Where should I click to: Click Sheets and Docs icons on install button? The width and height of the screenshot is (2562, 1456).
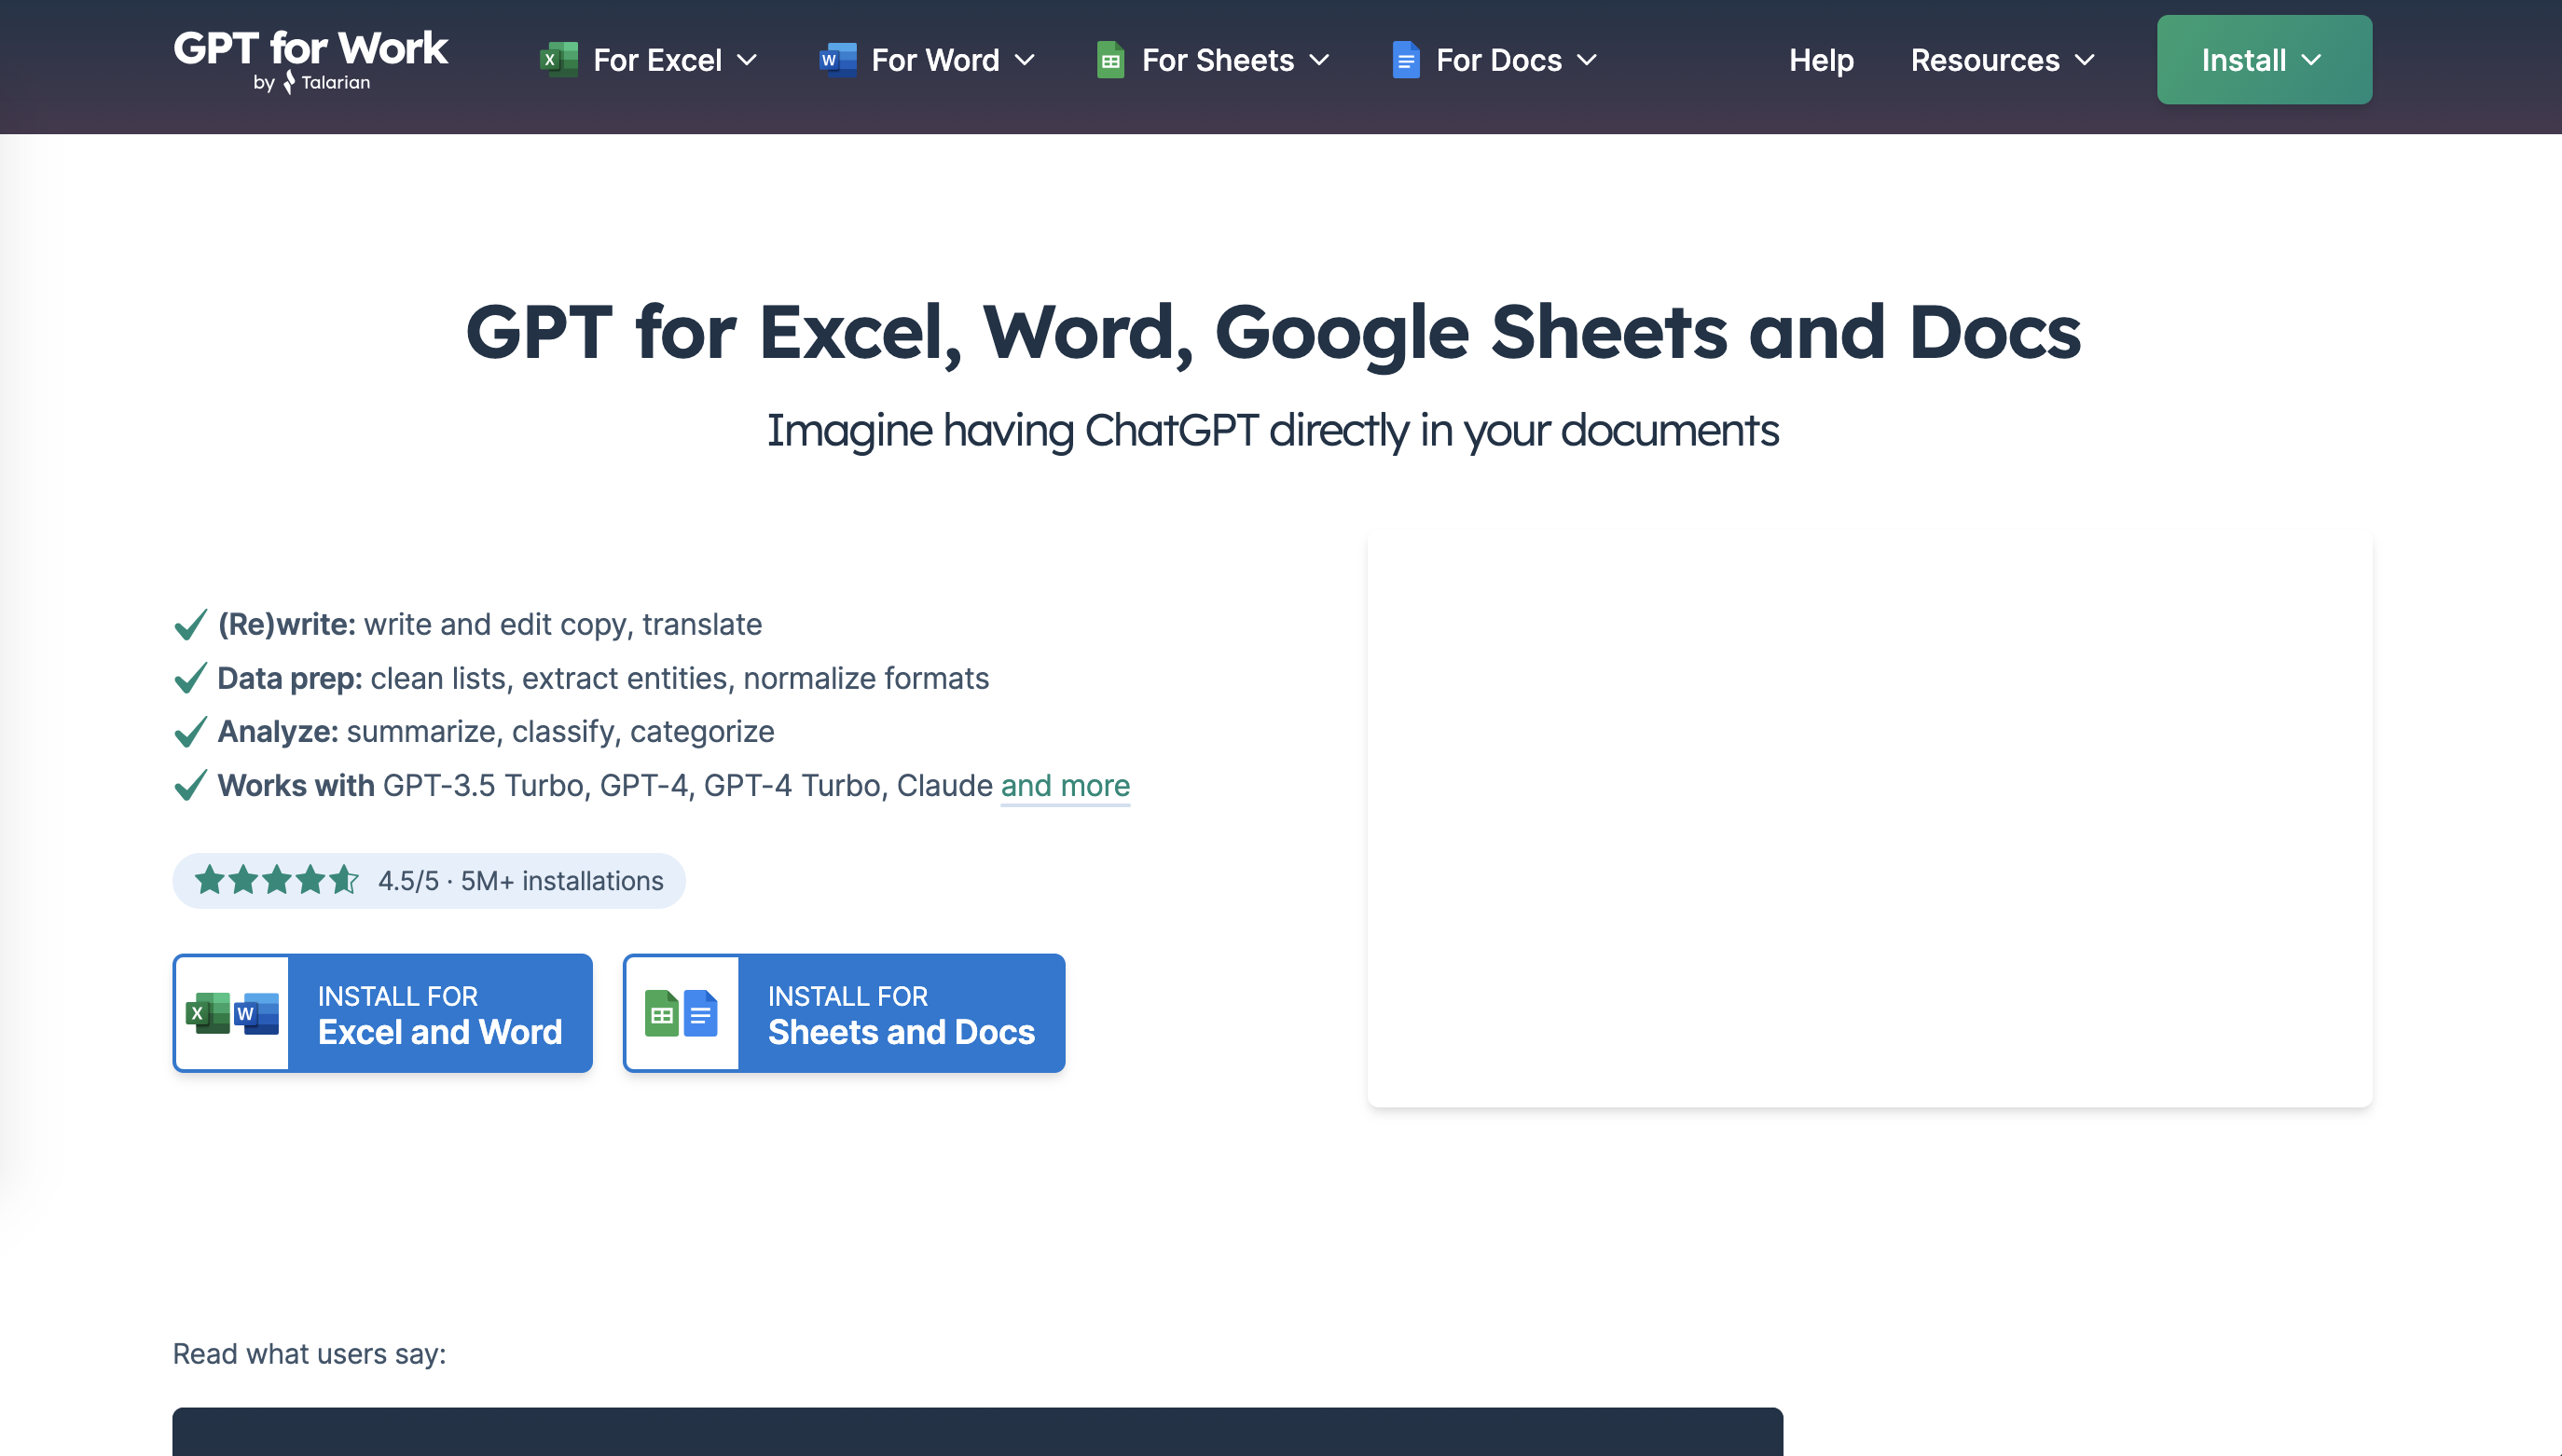(x=682, y=1013)
